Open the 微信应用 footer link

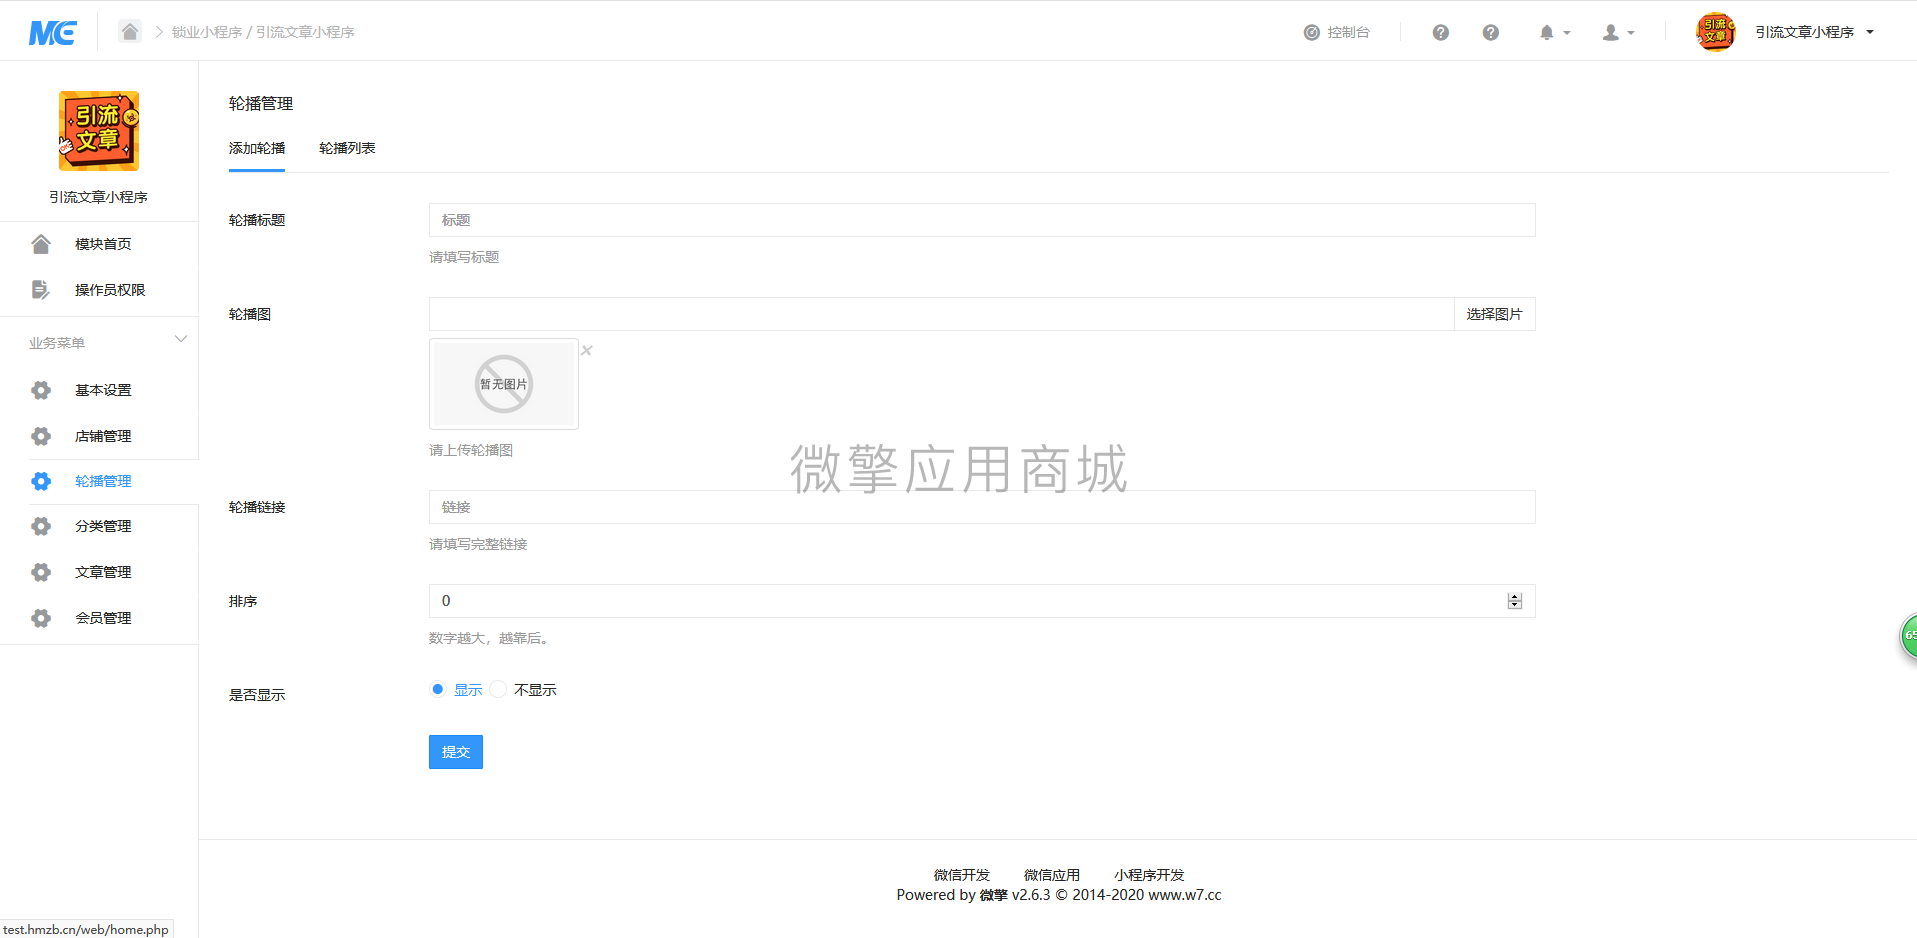pyautogui.click(x=1052, y=875)
